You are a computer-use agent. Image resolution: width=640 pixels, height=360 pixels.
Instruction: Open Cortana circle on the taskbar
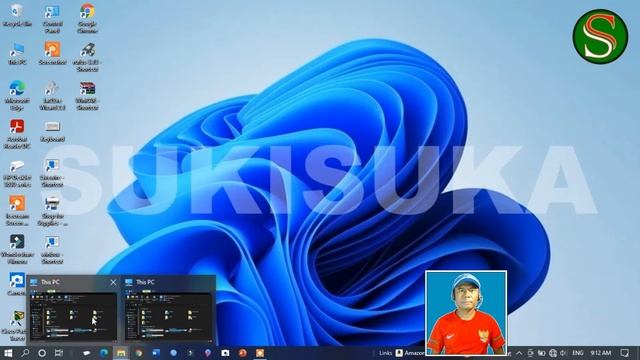[42, 353]
